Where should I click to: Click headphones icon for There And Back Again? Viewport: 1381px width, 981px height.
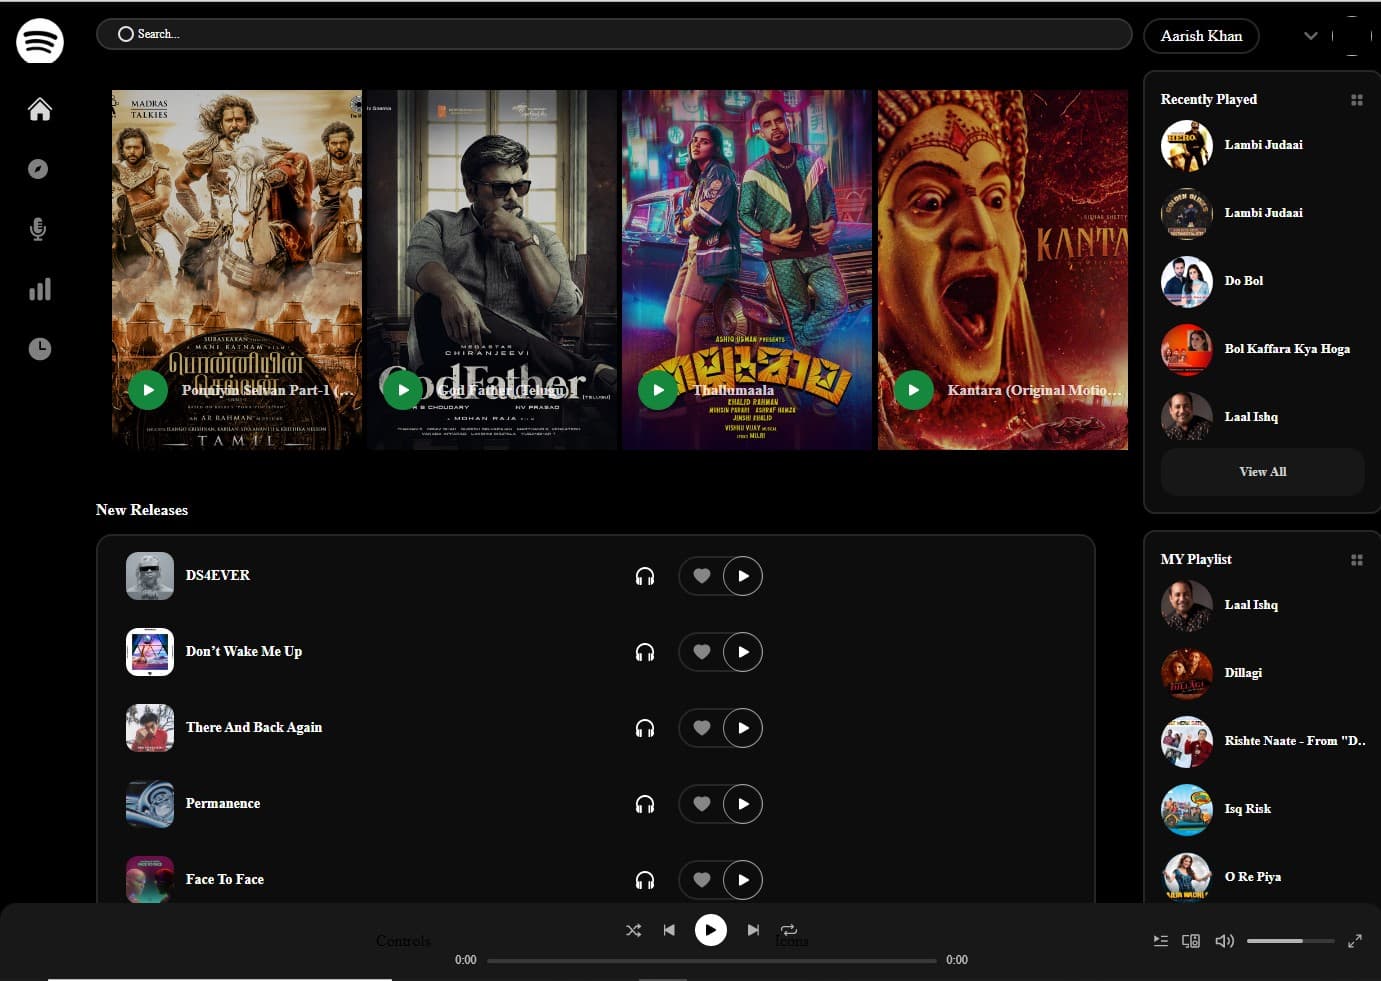point(645,728)
